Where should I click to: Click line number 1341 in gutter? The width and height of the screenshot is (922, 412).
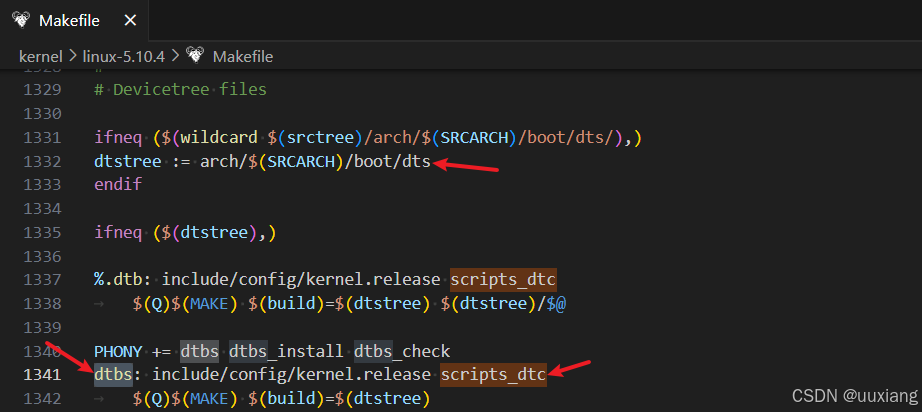tap(42, 375)
